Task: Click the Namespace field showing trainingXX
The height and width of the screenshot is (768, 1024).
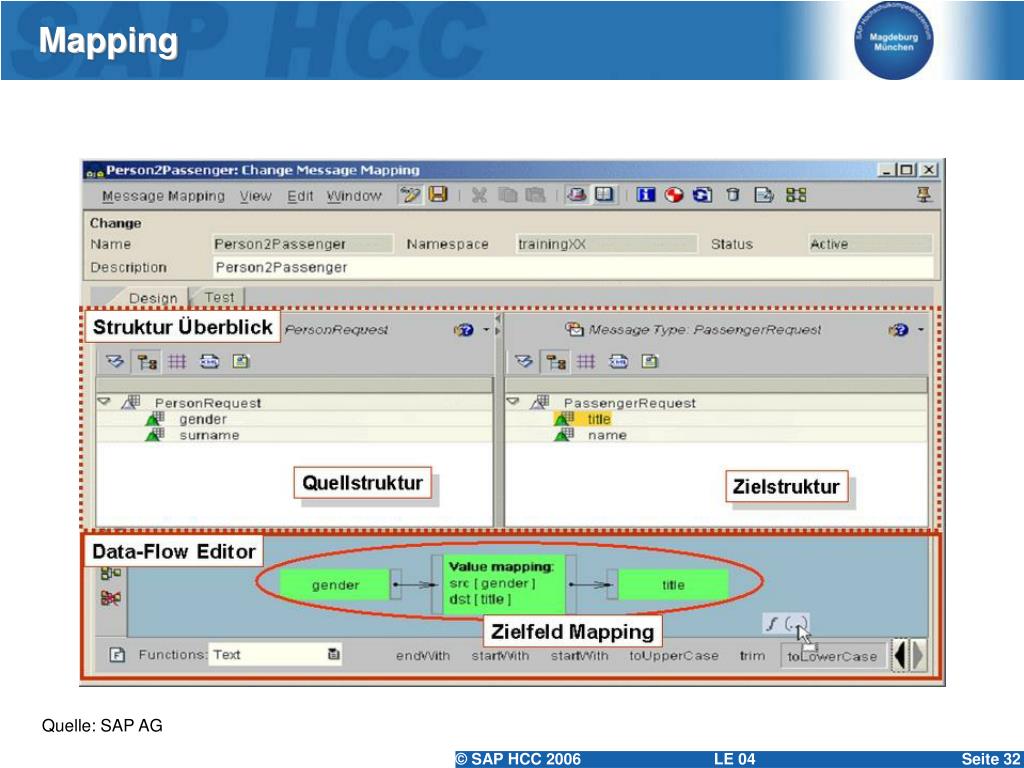Action: tap(606, 244)
